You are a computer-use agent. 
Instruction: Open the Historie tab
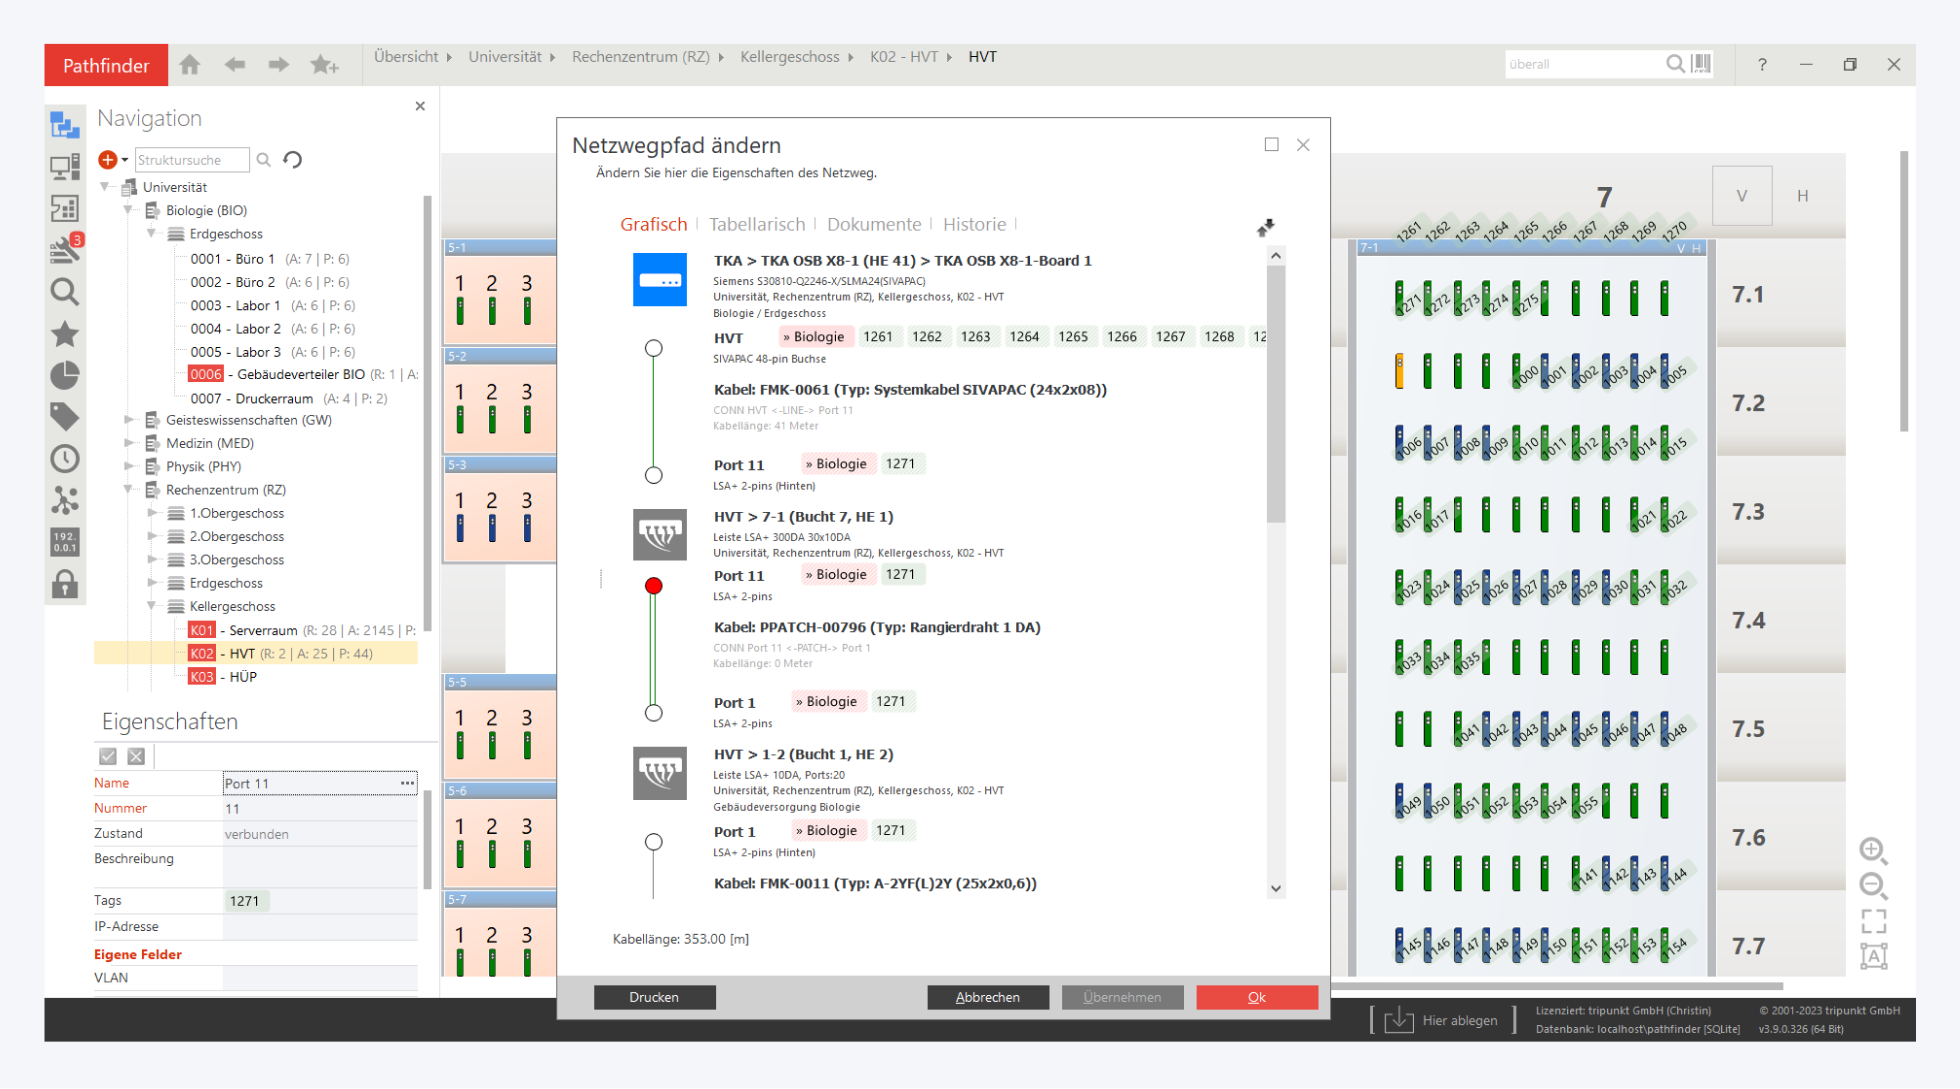(973, 224)
